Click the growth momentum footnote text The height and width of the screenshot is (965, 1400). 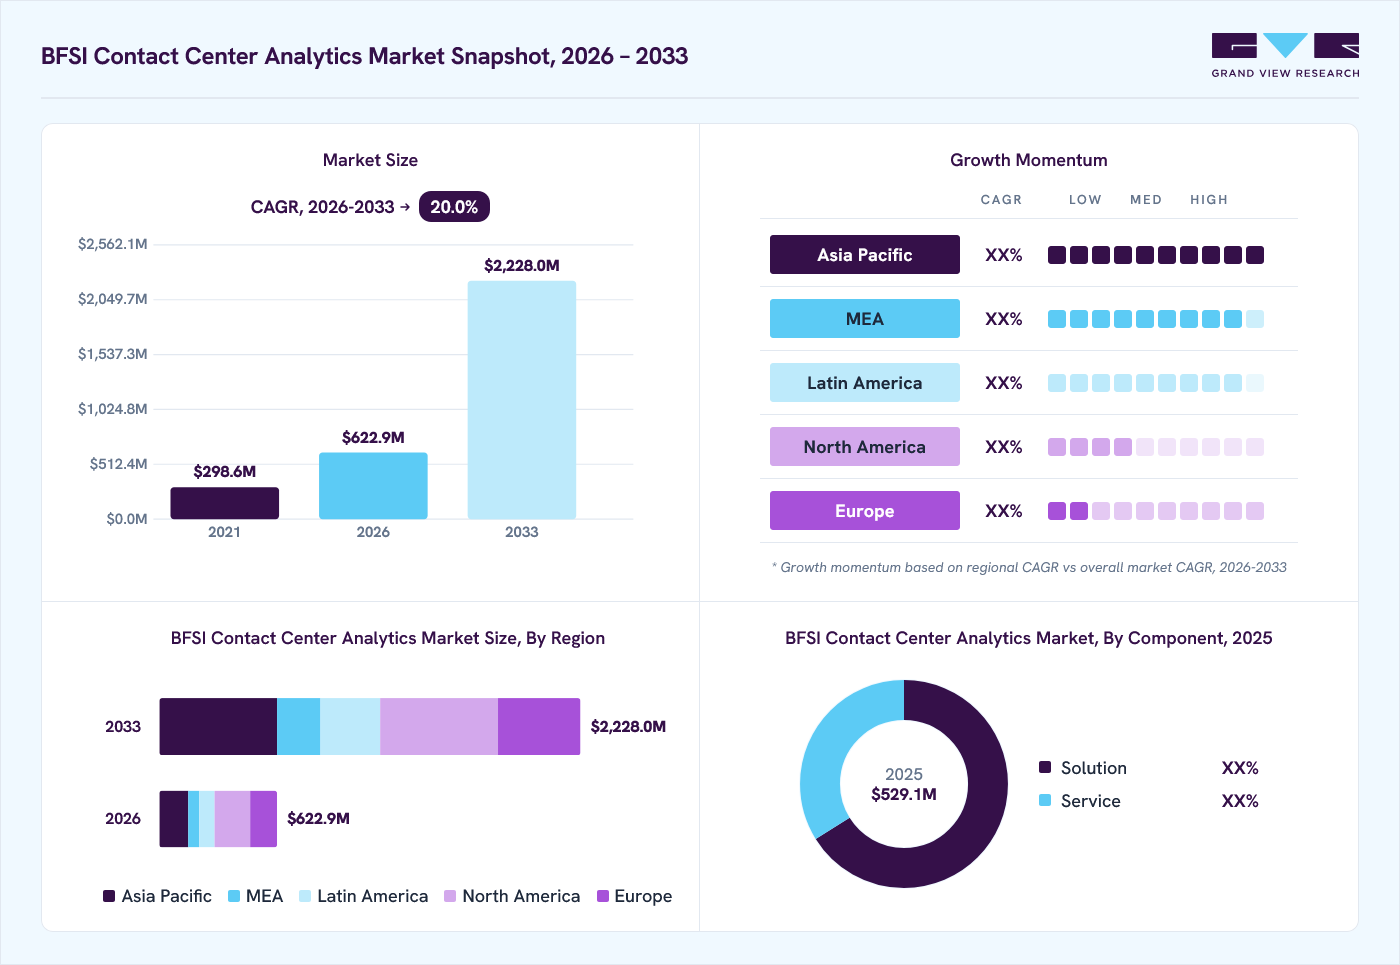pos(1029,567)
